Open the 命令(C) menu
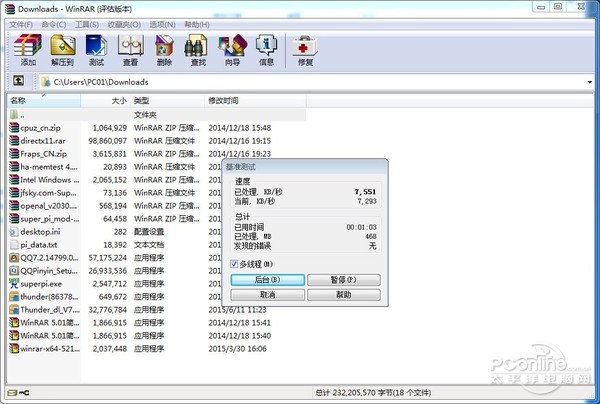 click(x=54, y=24)
